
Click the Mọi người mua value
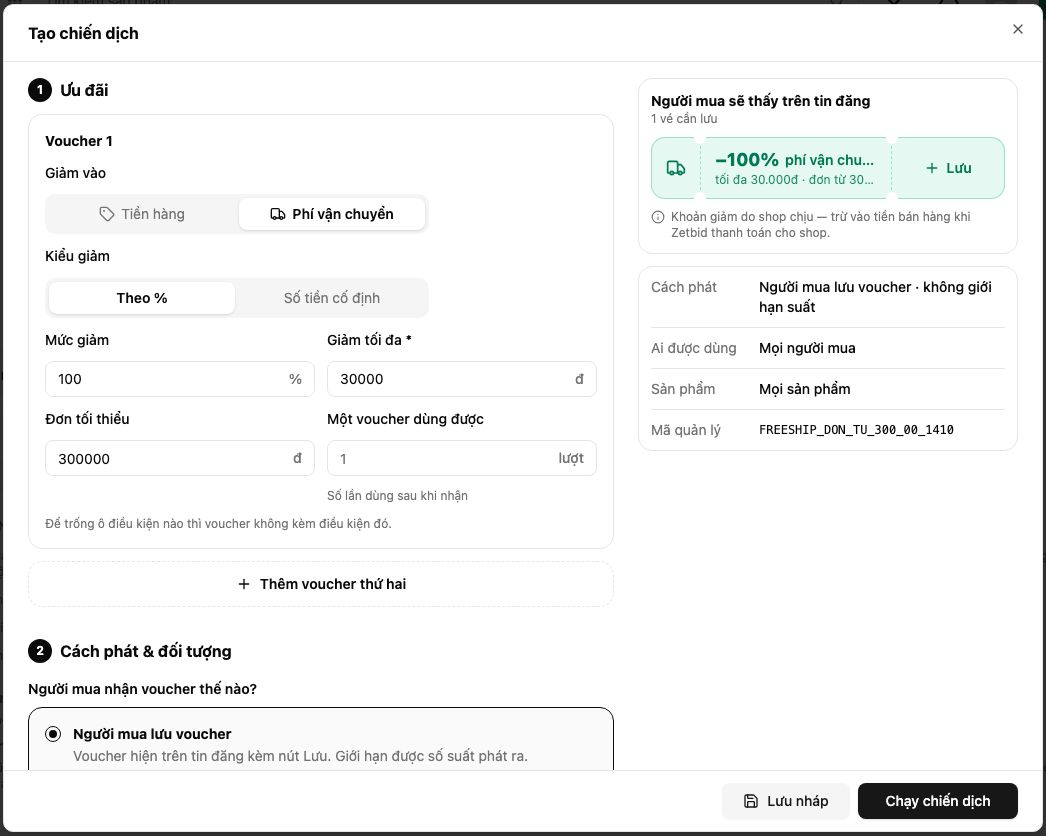tap(807, 348)
